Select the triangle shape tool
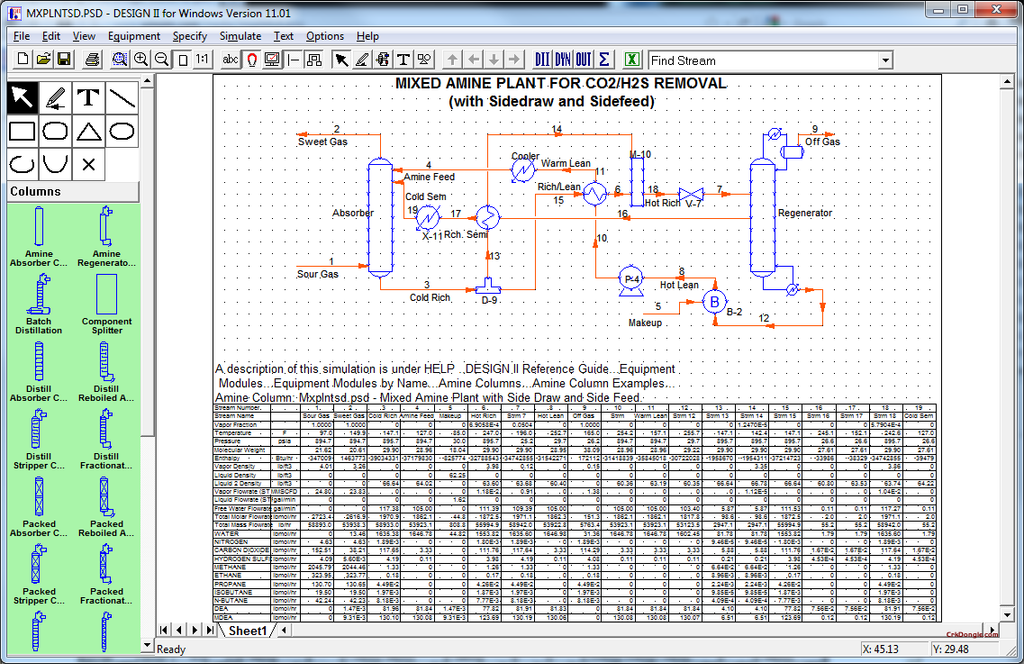Screen dimensions: 1024x664 point(89,131)
